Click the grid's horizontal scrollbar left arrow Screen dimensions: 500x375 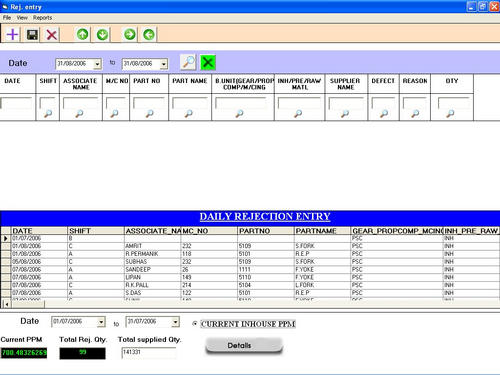(x=6, y=304)
